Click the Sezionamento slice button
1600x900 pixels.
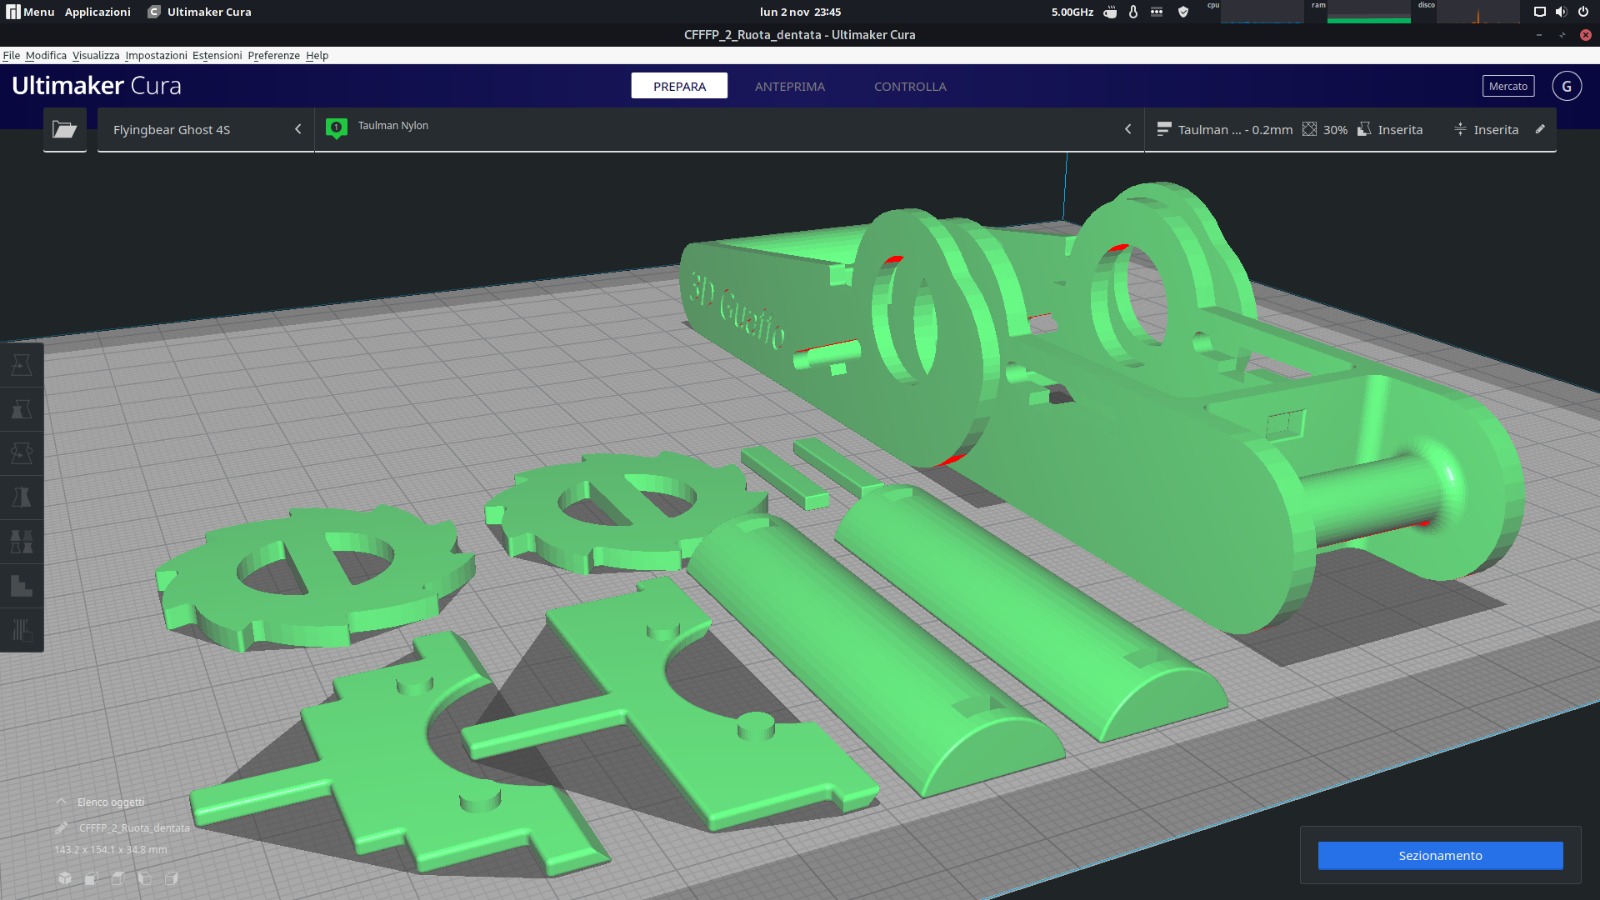[x=1440, y=855]
